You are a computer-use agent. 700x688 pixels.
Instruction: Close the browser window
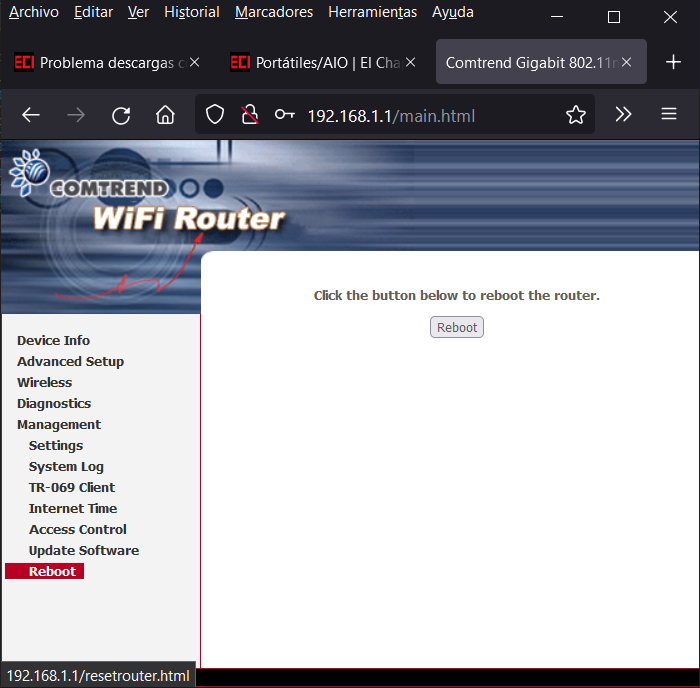(x=670, y=17)
